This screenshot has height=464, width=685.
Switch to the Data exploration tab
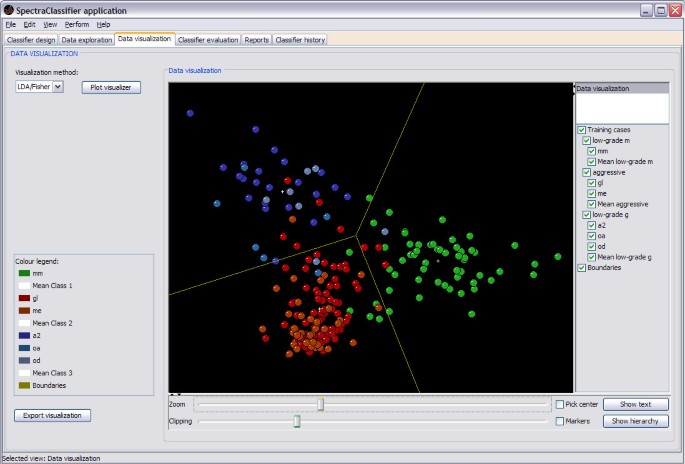coord(87,39)
